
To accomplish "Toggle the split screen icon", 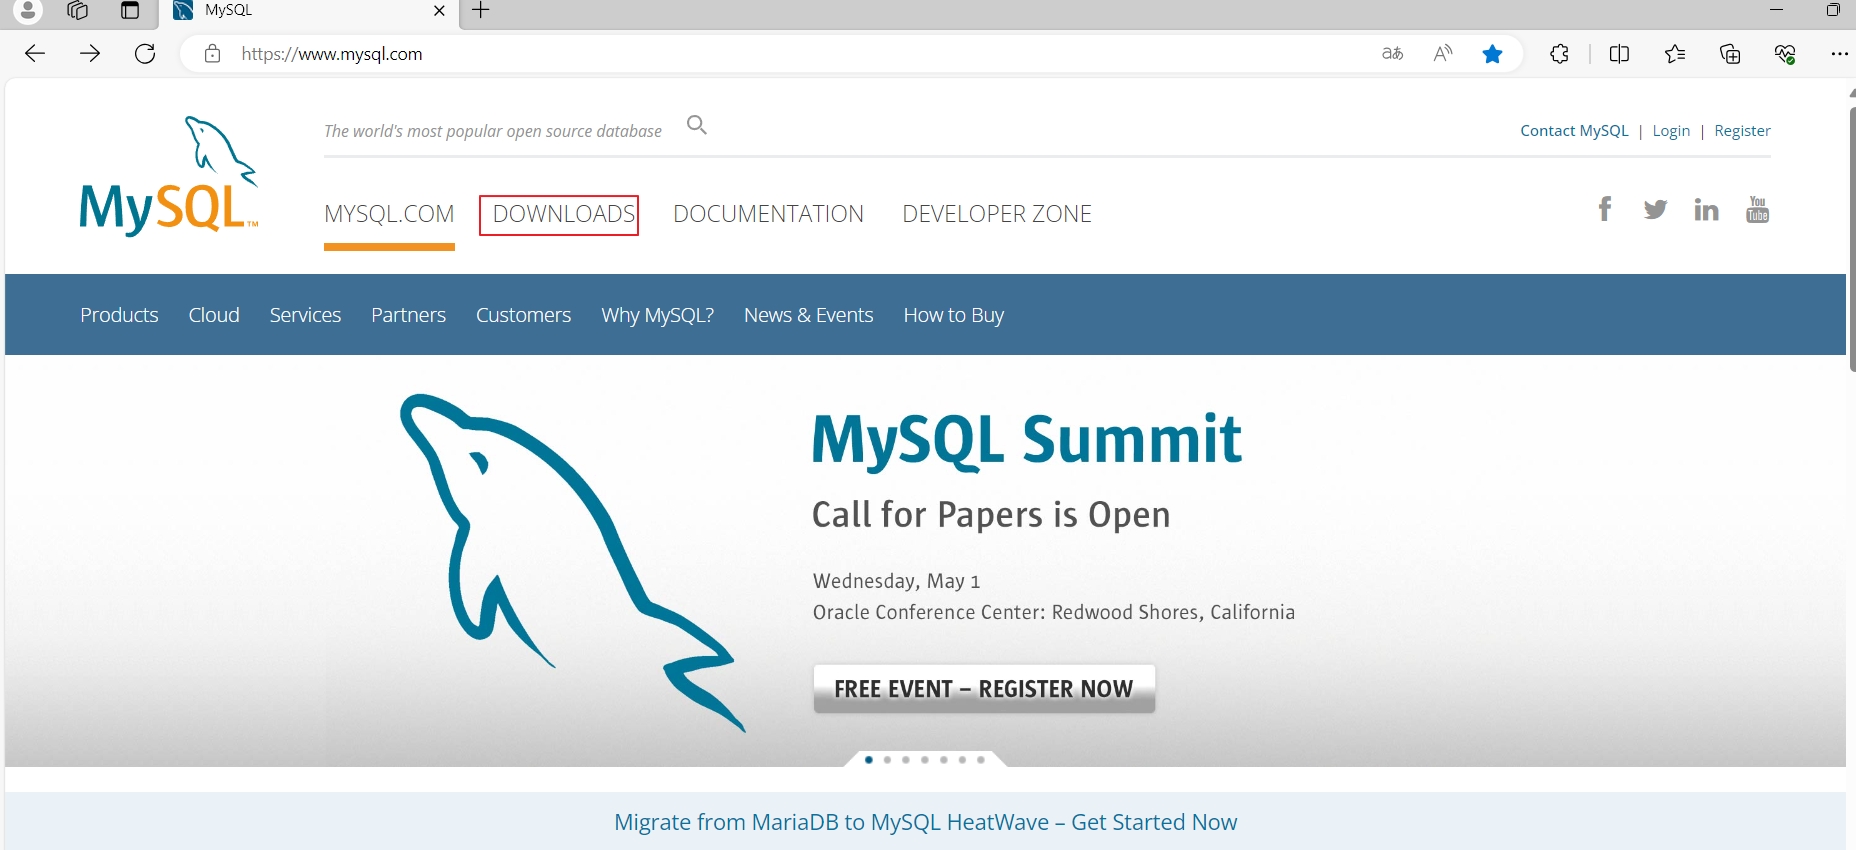I will click(x=1620, y=54).
